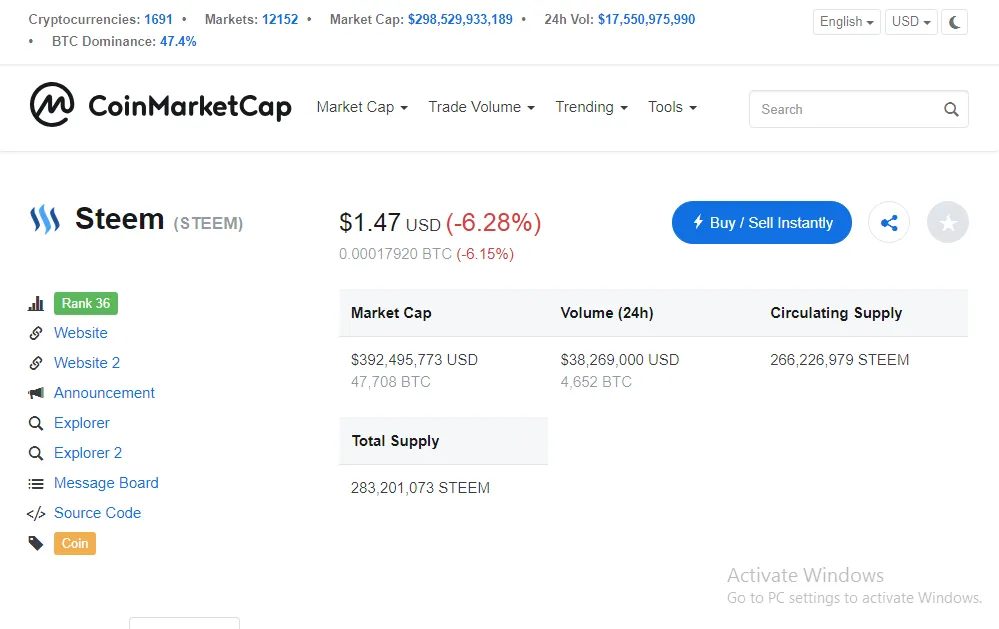This screenshot has height=629, width=999.
Task: Click the search magnifier icon
Action: click(x=951, y=110)
